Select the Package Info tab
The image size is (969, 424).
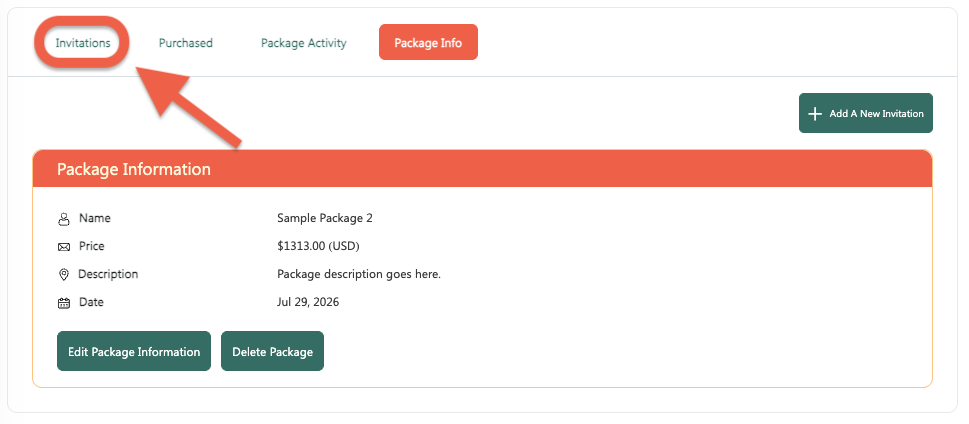(x=428, y=43)
